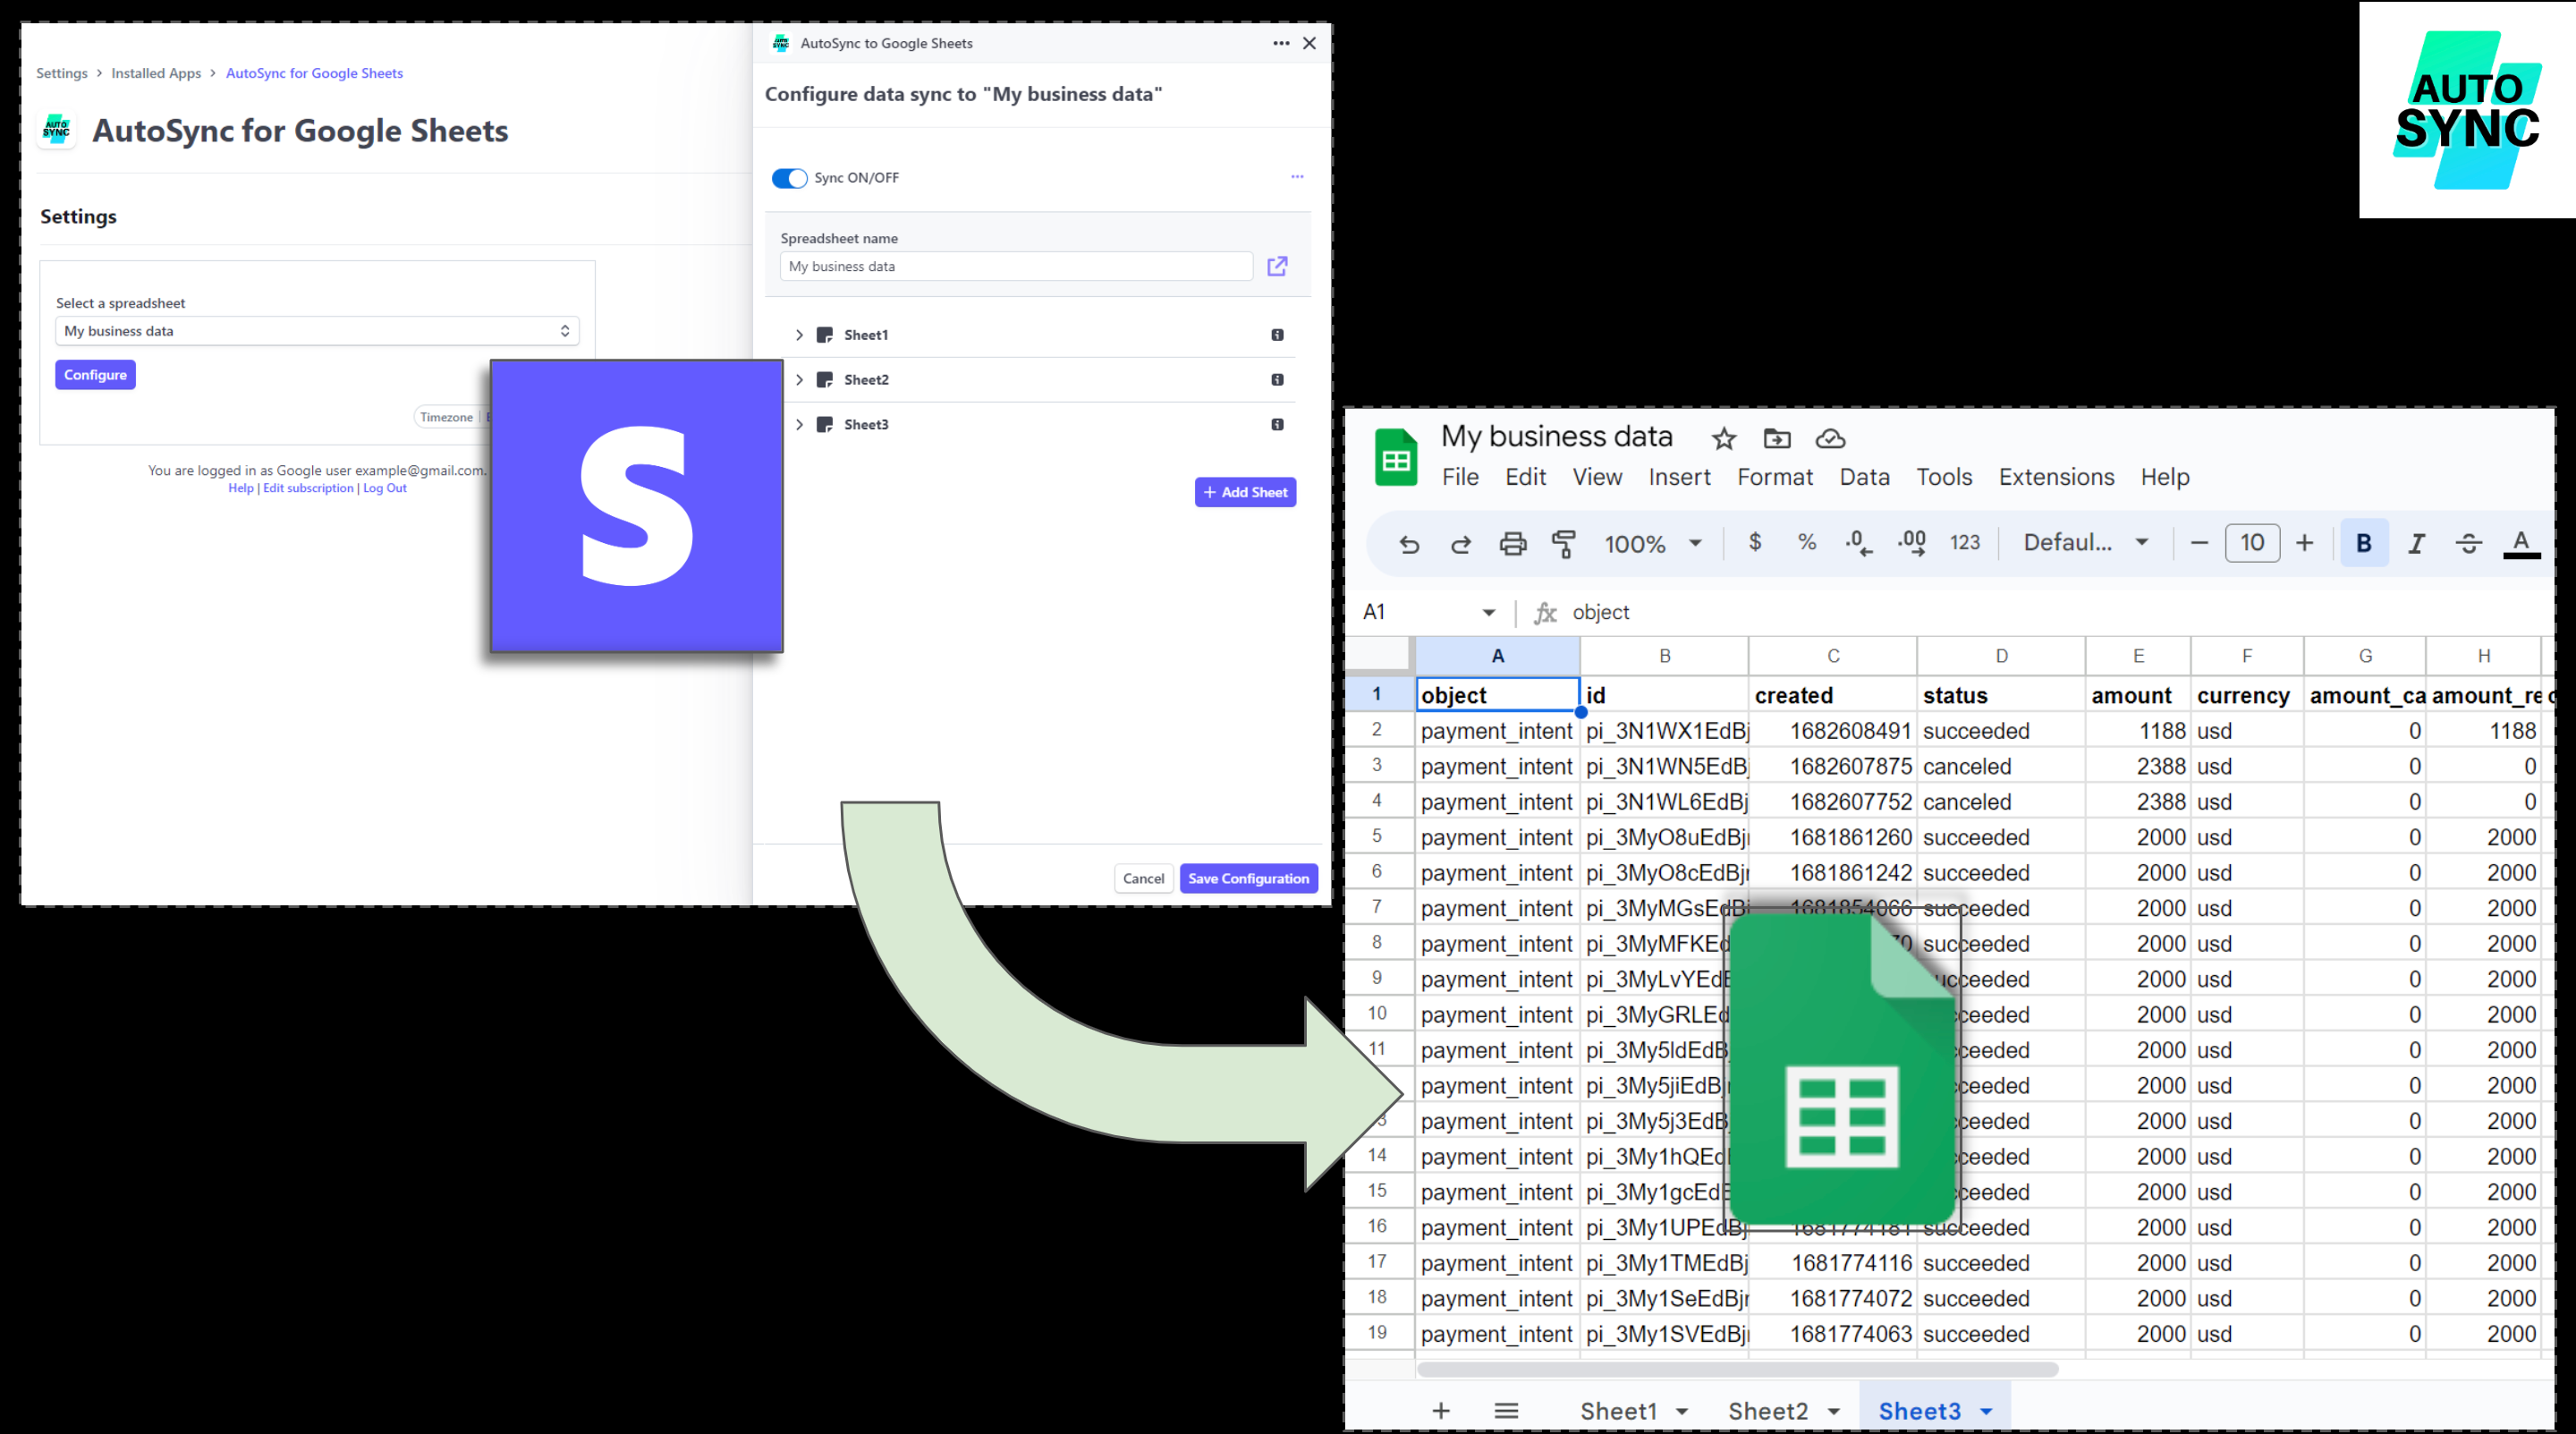The height and width of the screenshot is (1434, 2576).
Task: Open the all sheets list icon
Action: point(1506,1411)
